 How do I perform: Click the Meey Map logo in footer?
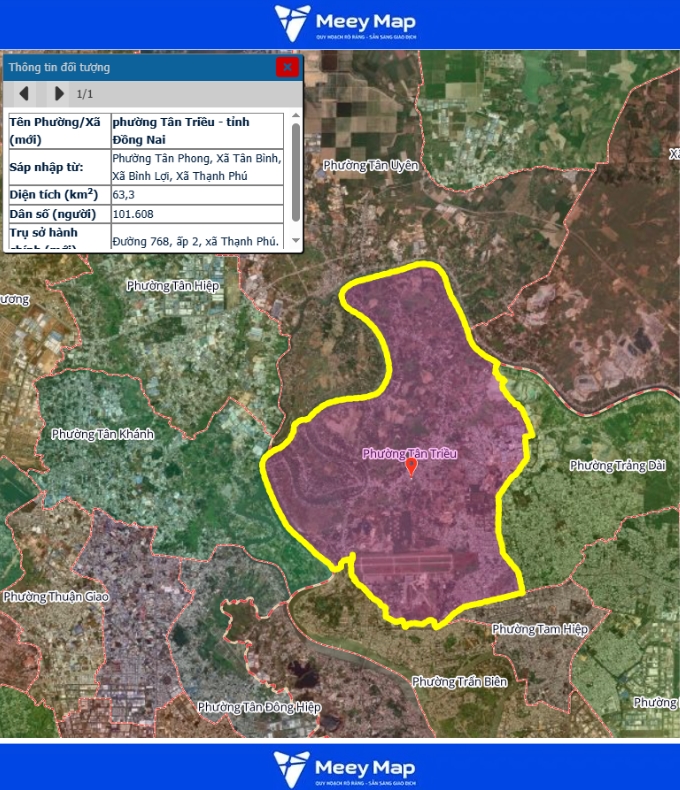tap(344, 767)
